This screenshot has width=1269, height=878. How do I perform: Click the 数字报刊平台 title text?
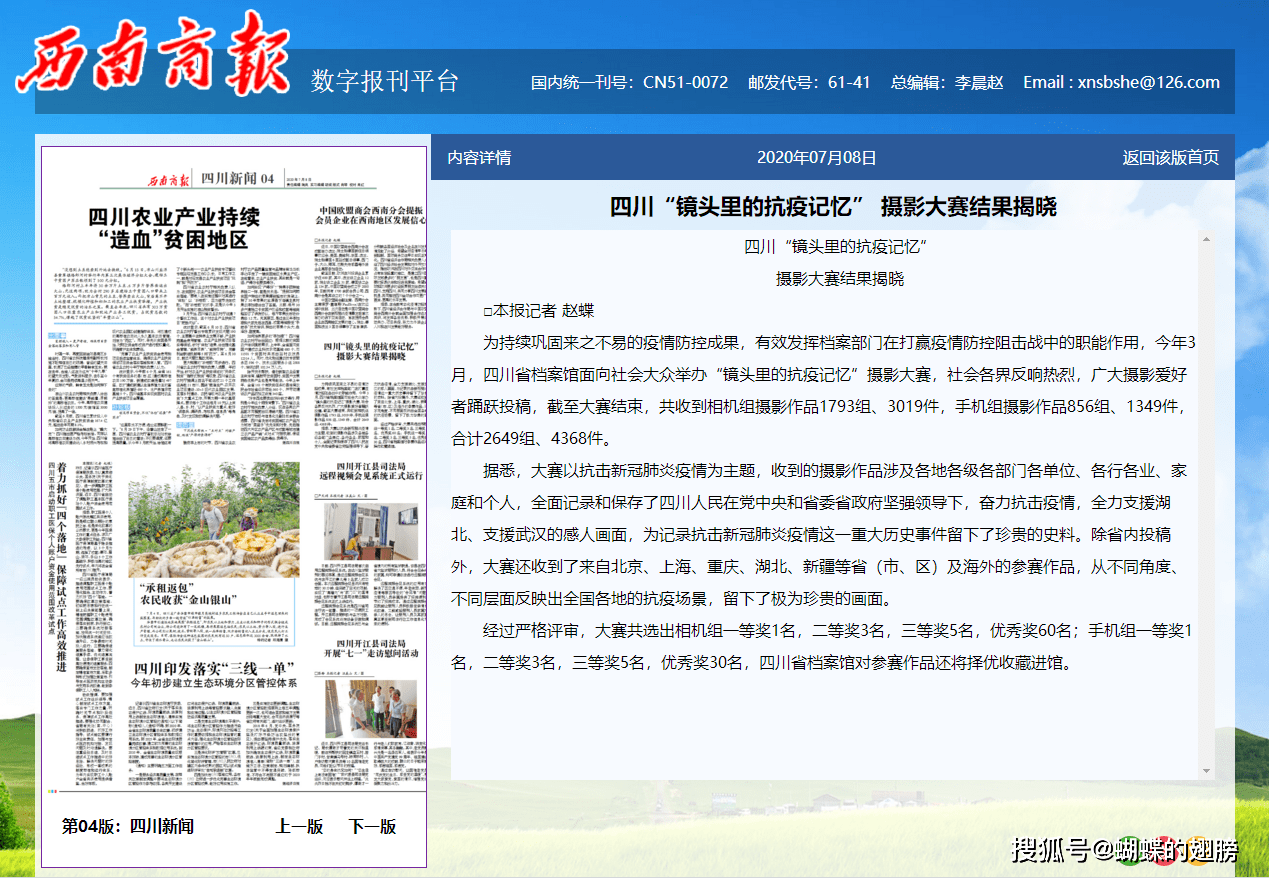(x=384, y=81)
